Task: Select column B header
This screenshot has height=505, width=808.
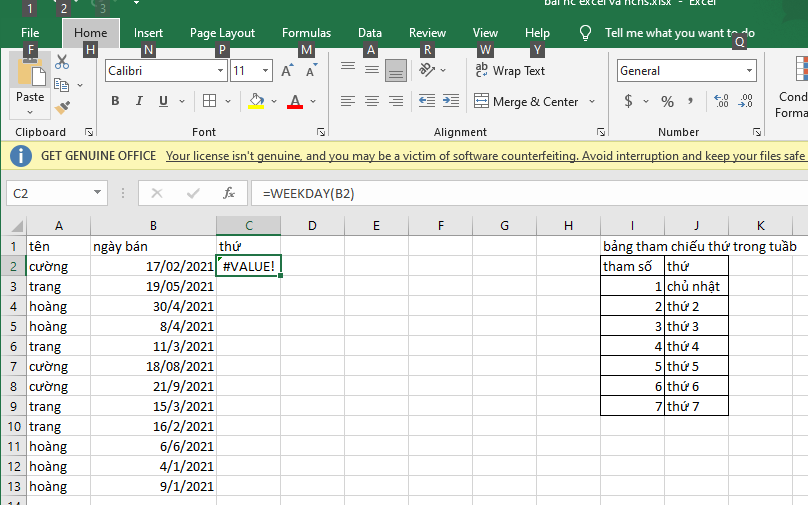Action: [x=153, y=226]
